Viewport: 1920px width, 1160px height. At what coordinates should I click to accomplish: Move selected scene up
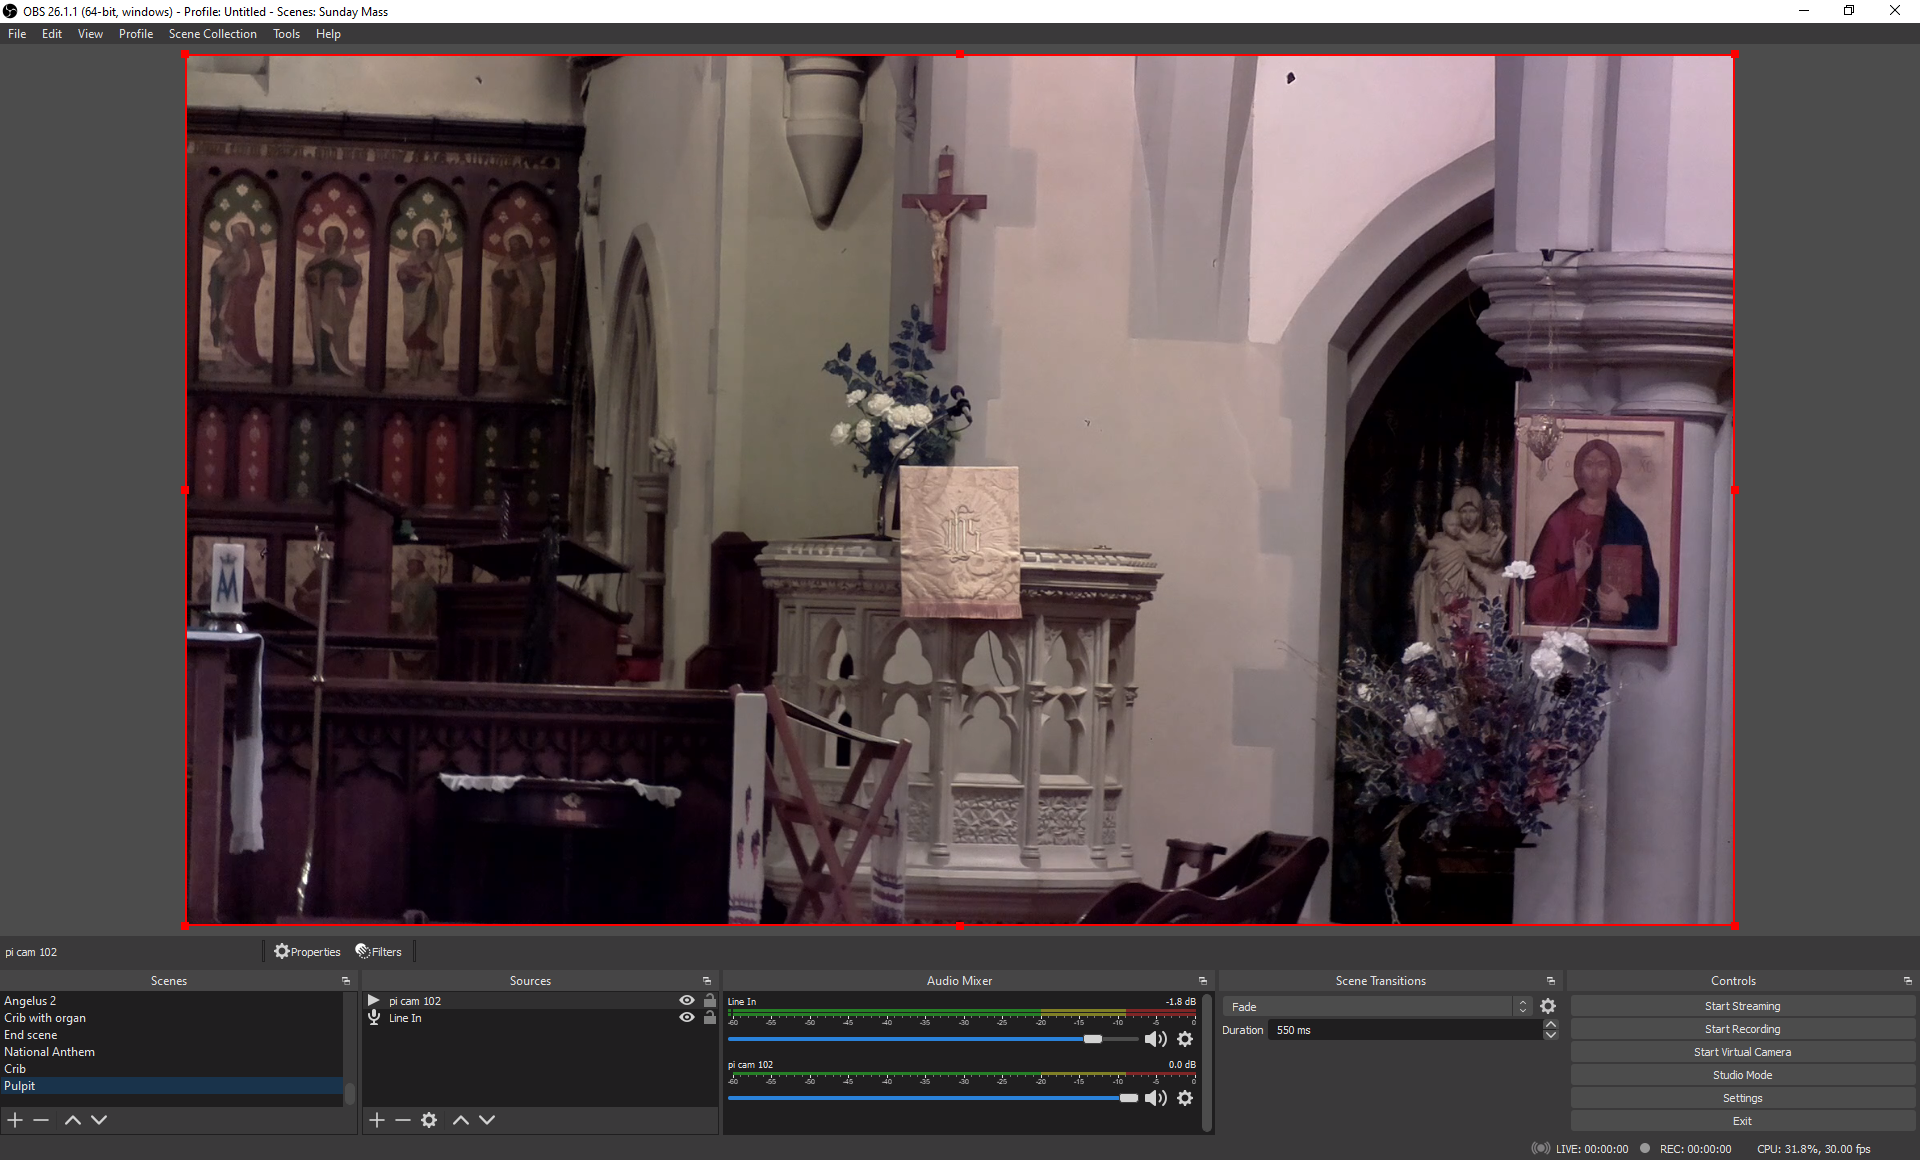coord(72,1120)
